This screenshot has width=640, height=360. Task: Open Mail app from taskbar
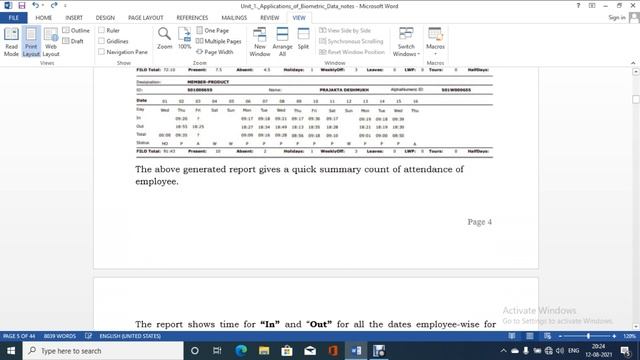pos(310,351)
